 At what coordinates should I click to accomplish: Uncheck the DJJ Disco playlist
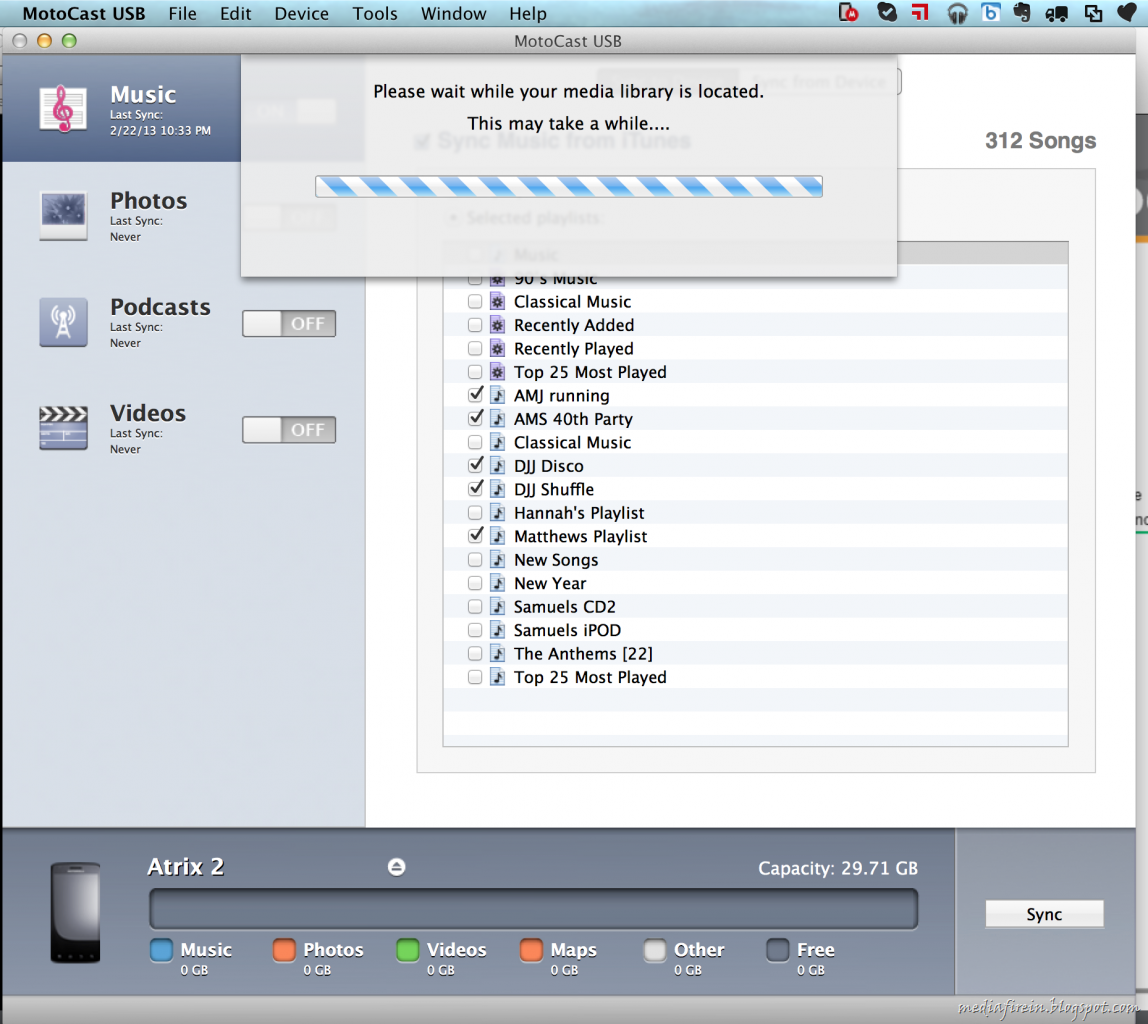point(475,465)
